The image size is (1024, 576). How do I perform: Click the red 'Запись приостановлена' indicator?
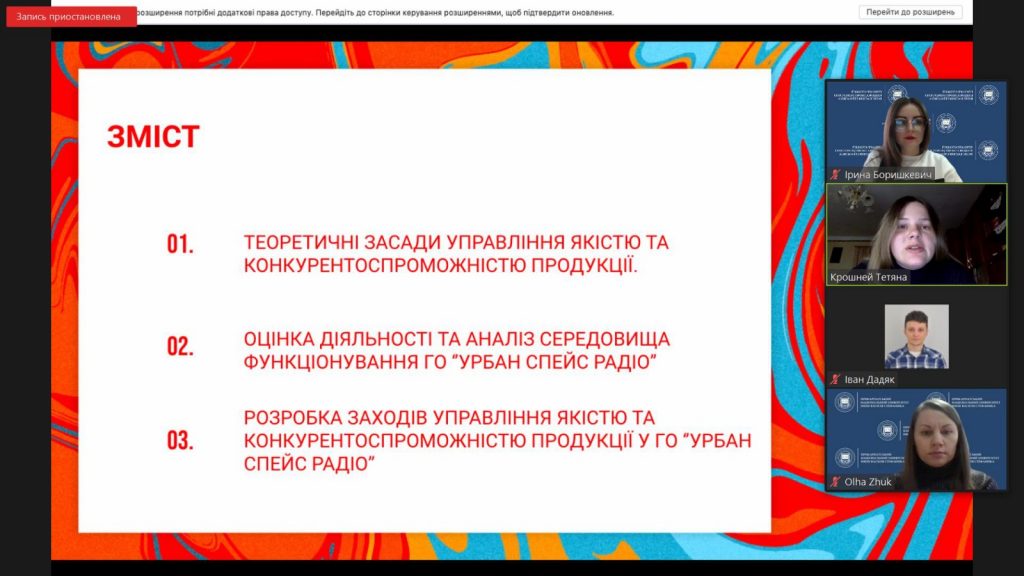71,16
